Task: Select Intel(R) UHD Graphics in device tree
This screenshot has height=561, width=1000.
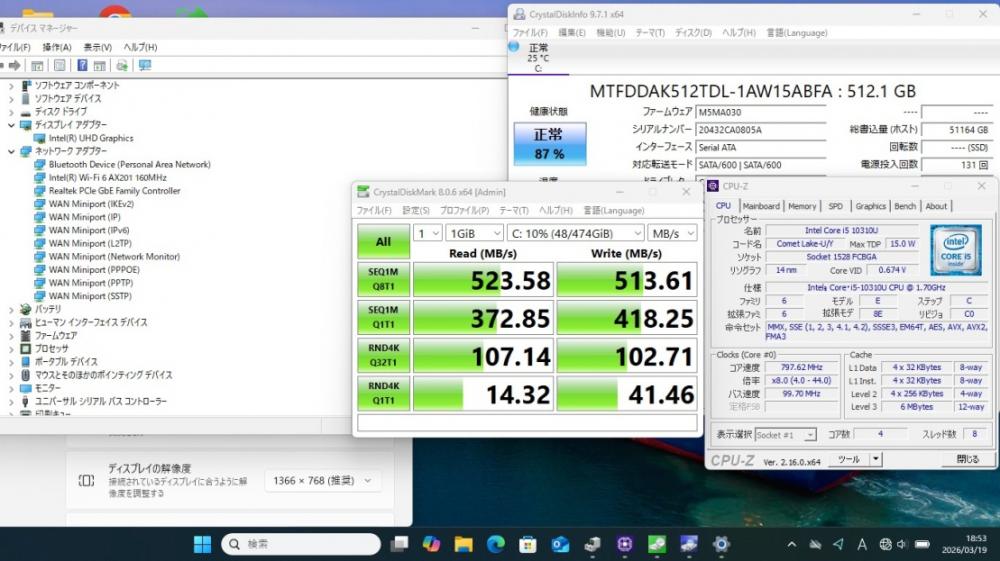Action: coord(91,138)
